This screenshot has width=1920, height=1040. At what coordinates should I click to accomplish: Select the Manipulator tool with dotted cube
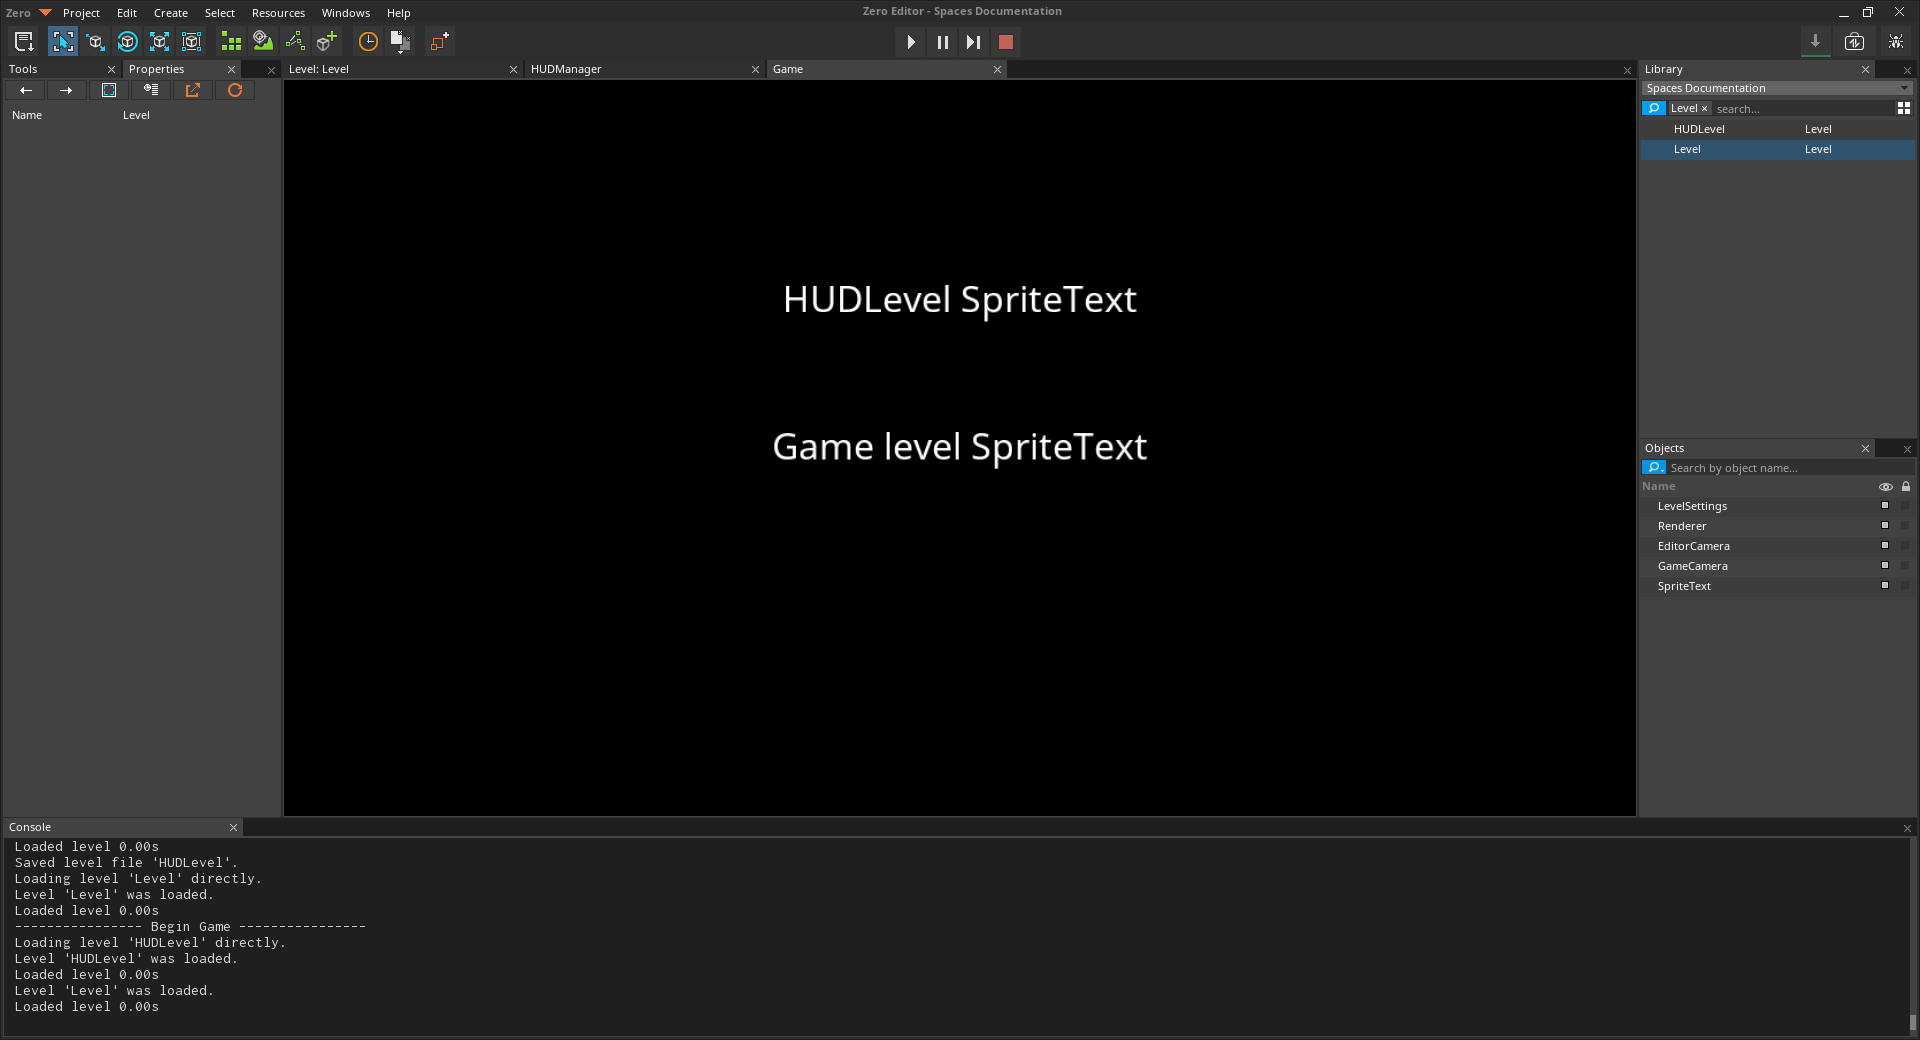191,41
